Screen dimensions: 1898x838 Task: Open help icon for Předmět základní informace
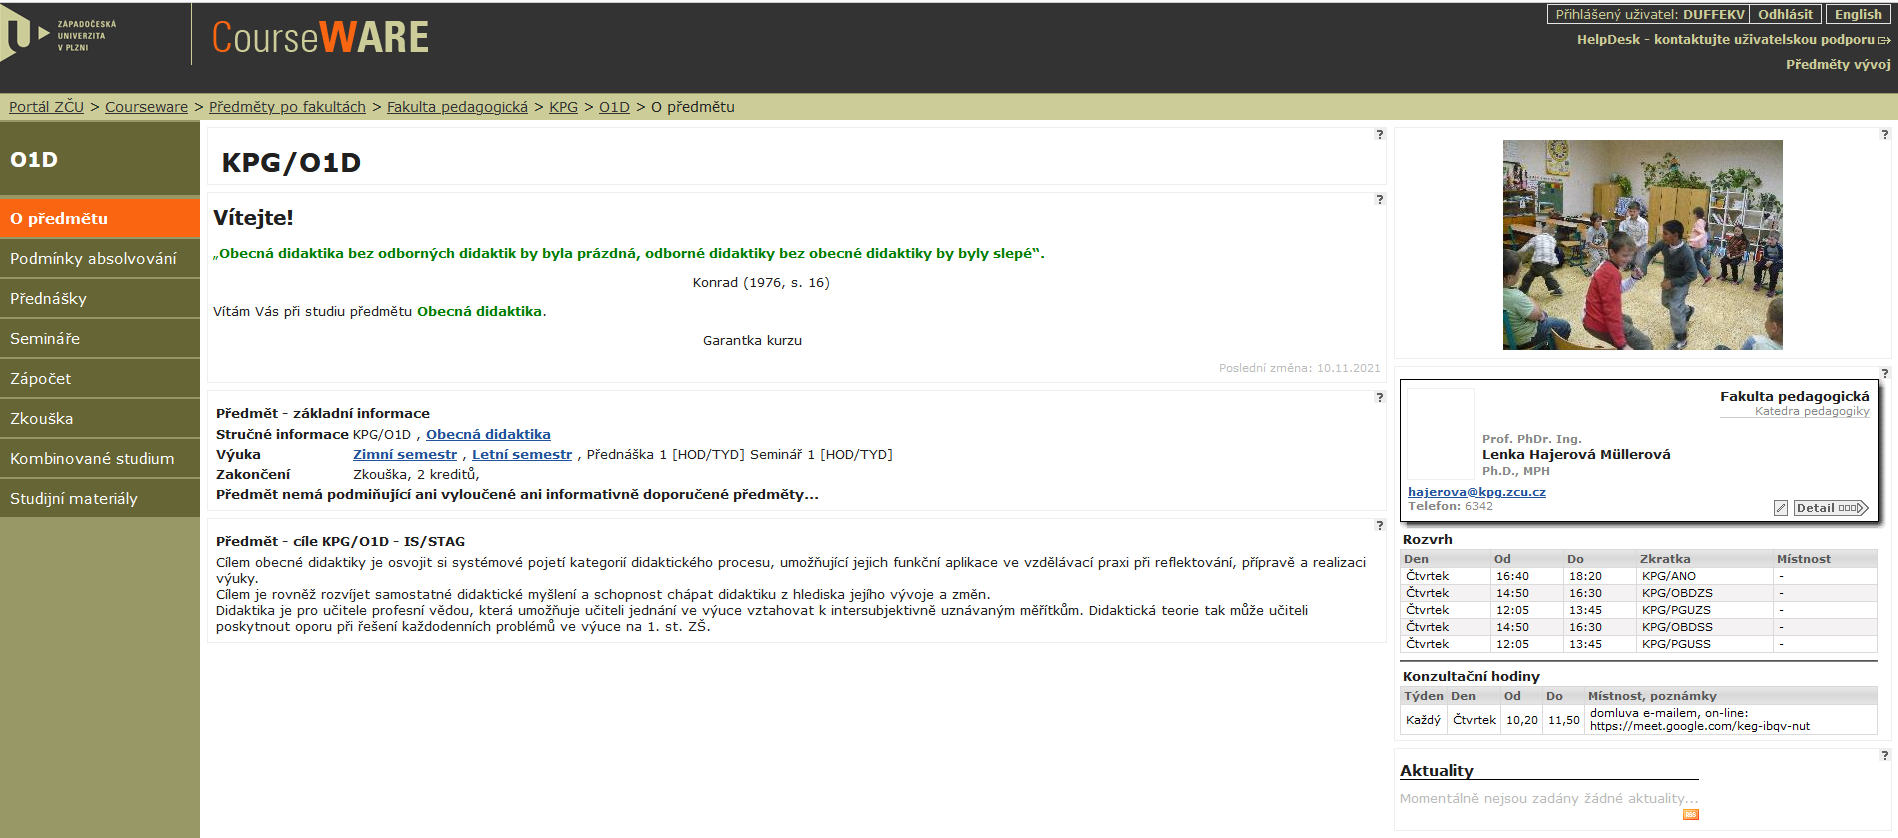[1379, 397]
